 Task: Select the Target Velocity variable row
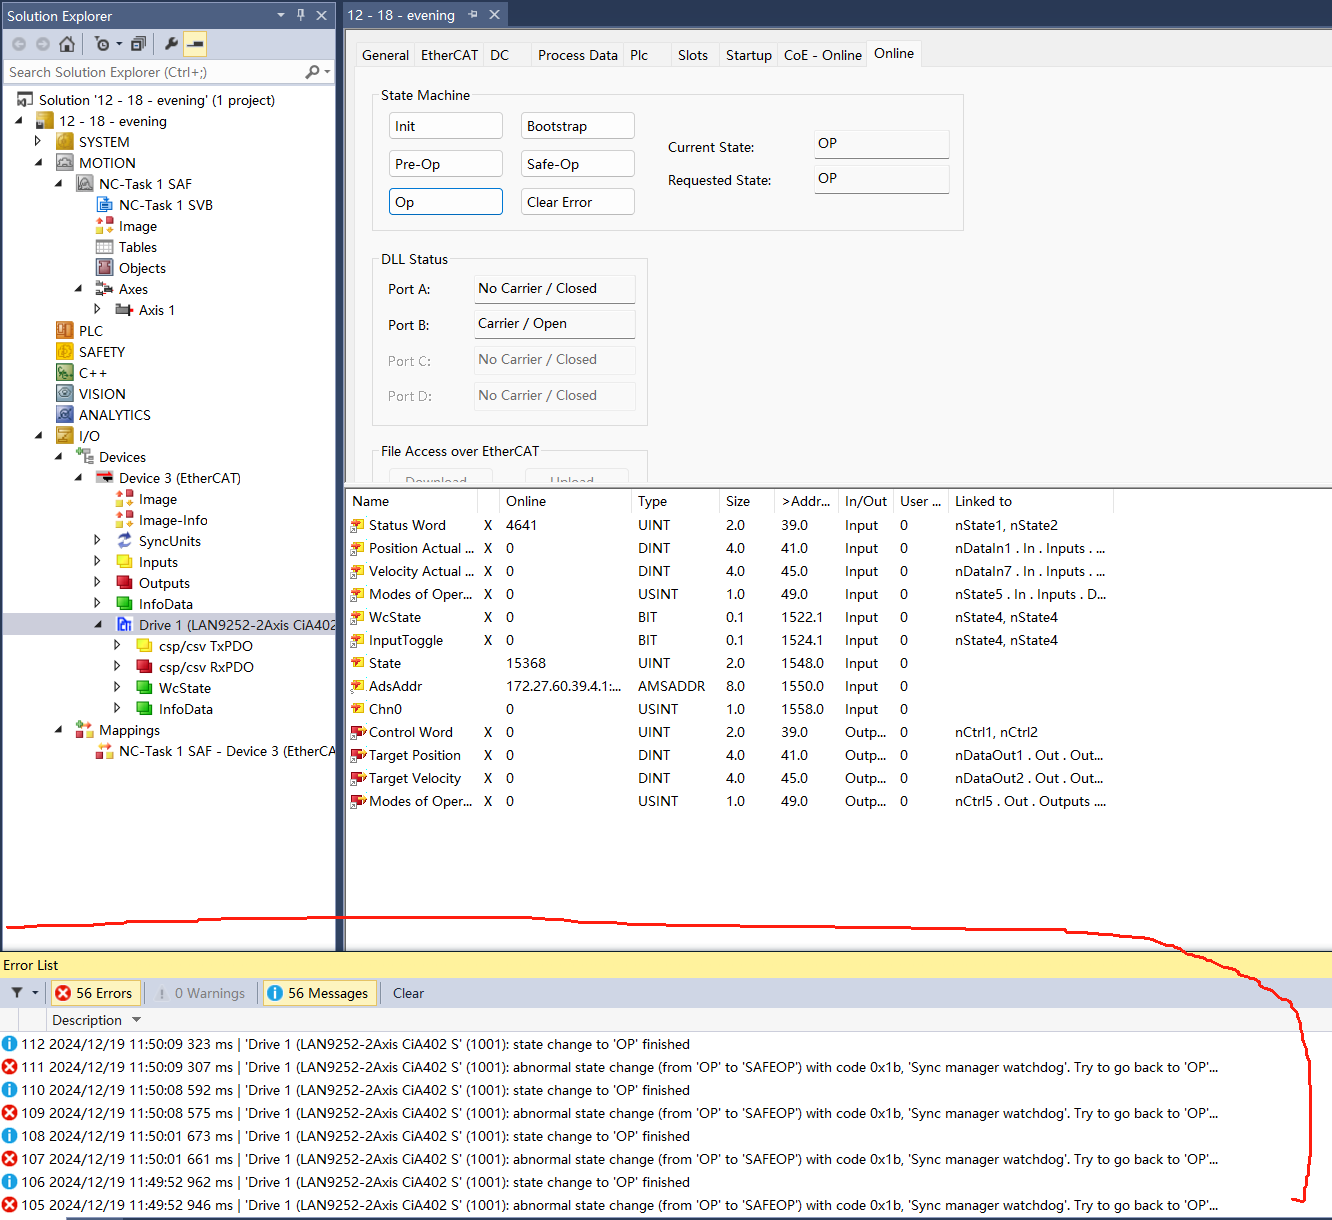[x=728, y=778]
